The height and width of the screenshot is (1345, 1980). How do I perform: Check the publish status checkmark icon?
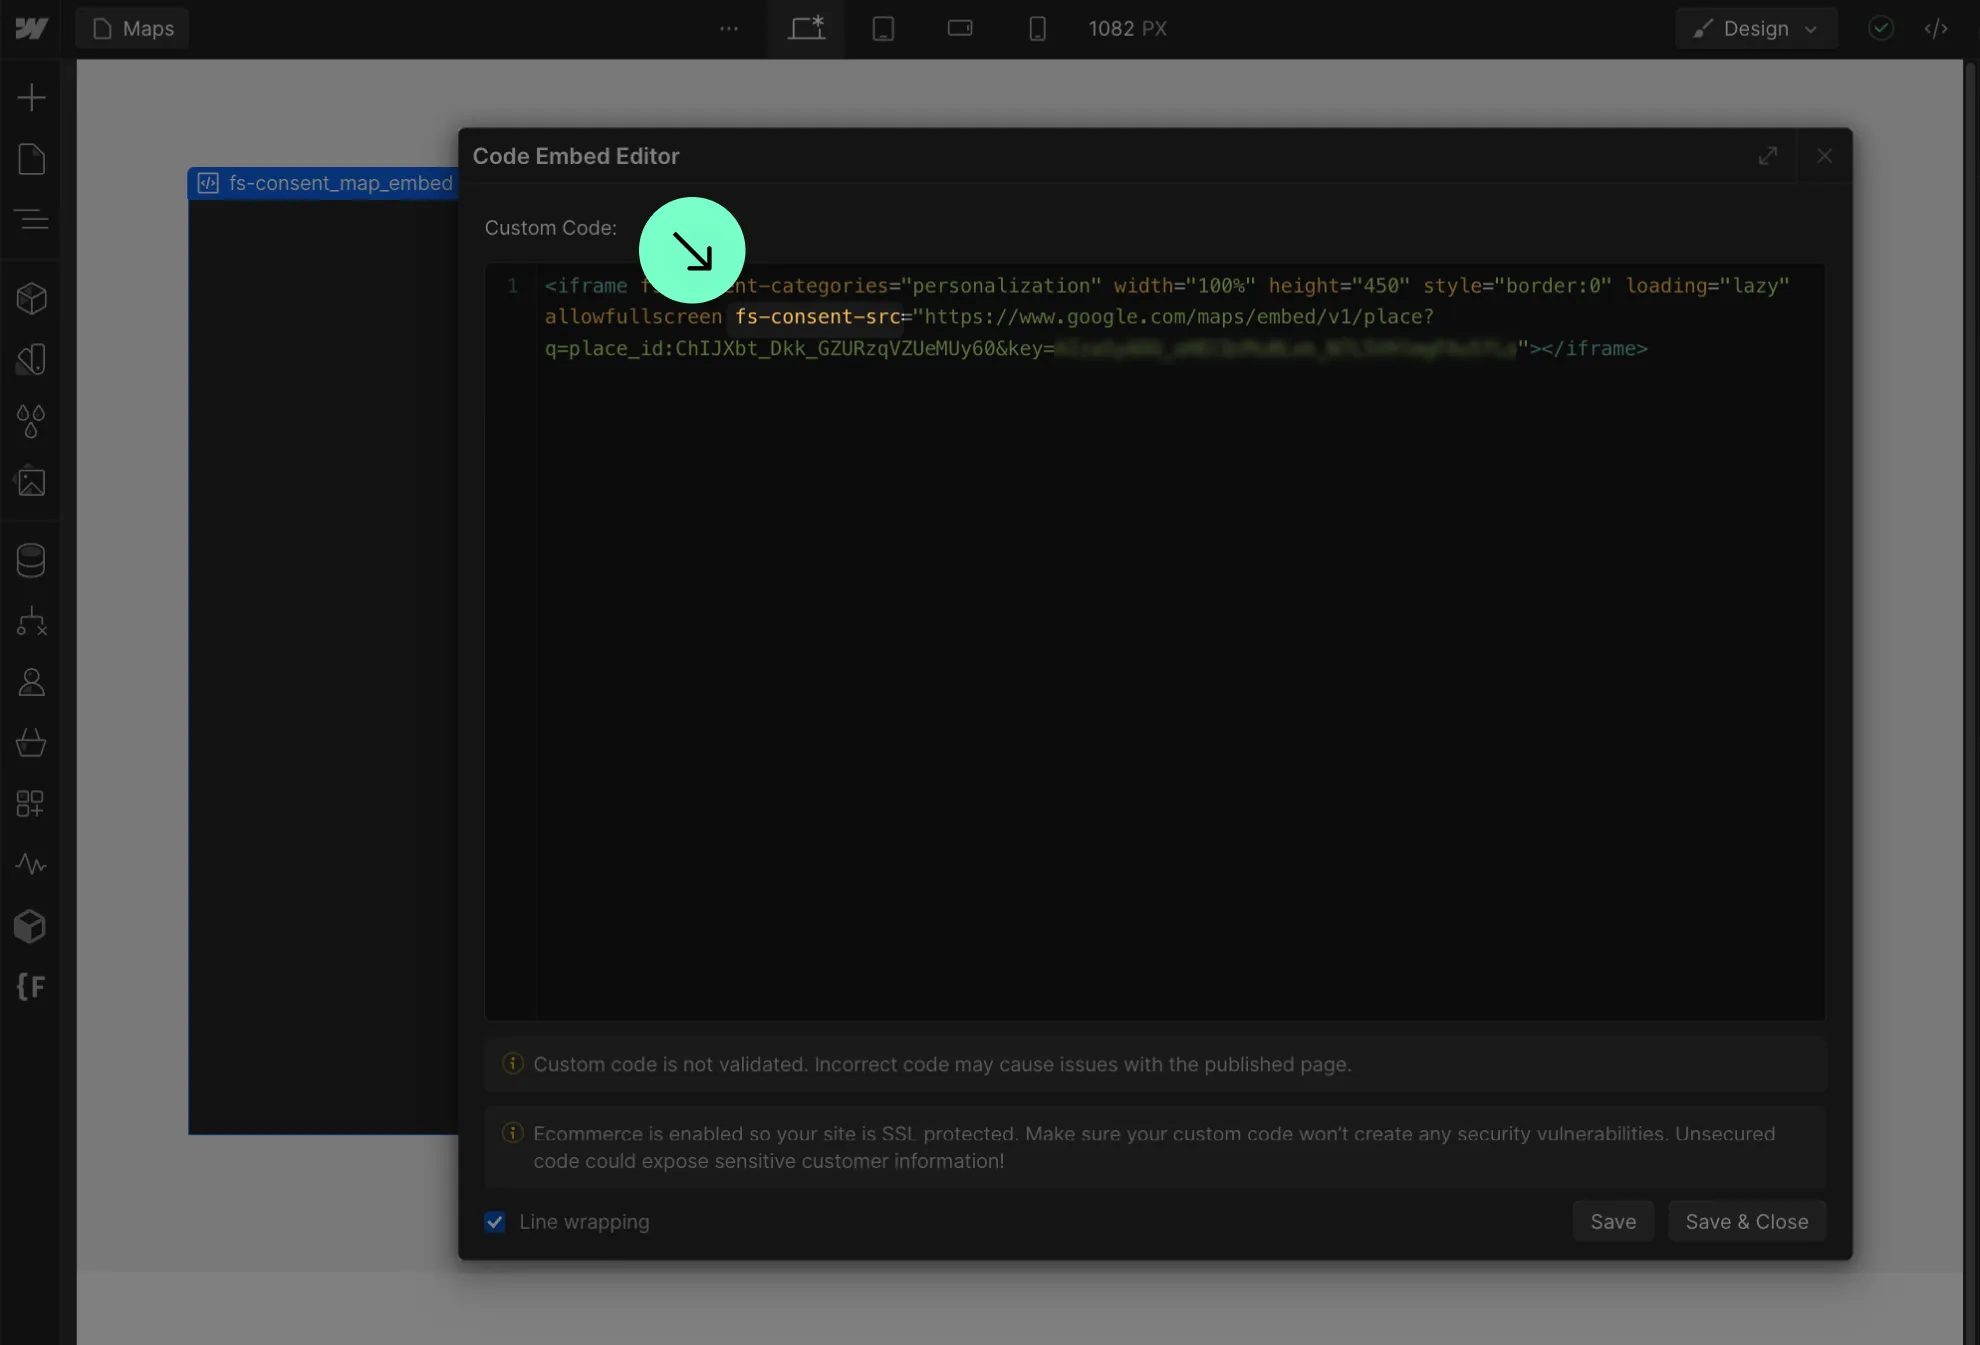[1881, 28]
